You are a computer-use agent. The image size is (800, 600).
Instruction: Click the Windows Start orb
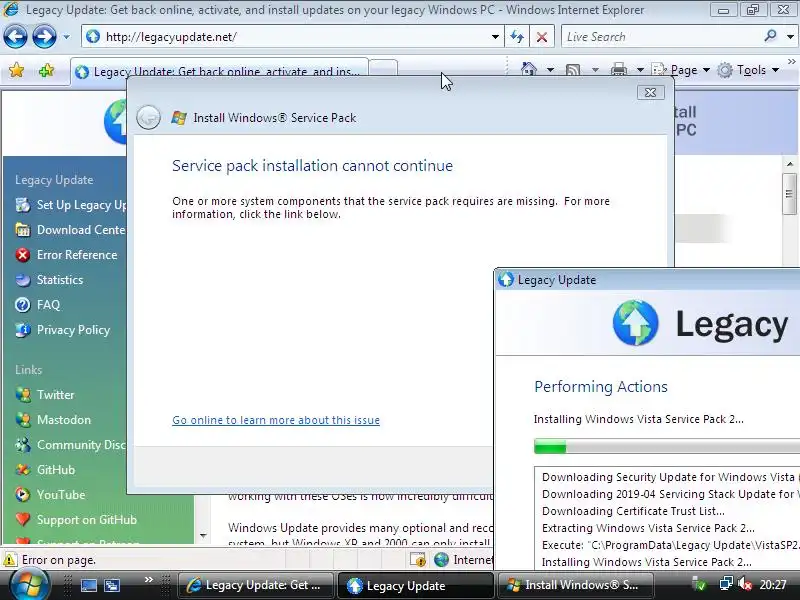point(29,585)
